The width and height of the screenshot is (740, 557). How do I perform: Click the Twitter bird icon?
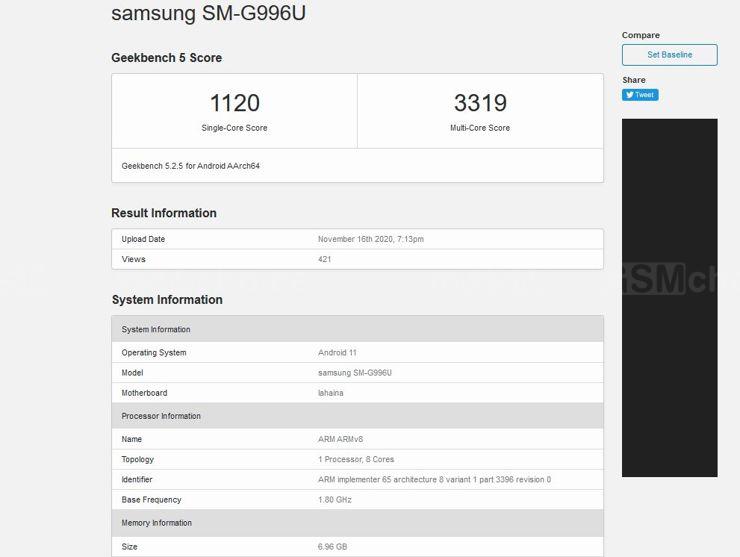pos(629,95)
